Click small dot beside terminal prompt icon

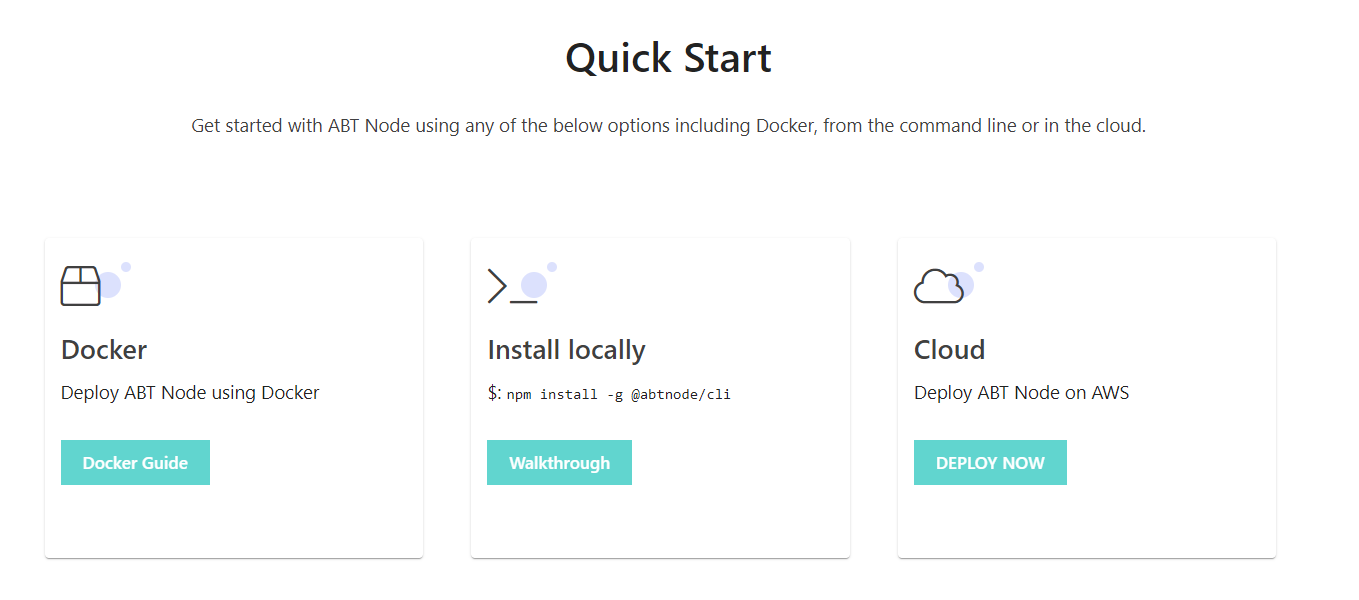[552, 267]
